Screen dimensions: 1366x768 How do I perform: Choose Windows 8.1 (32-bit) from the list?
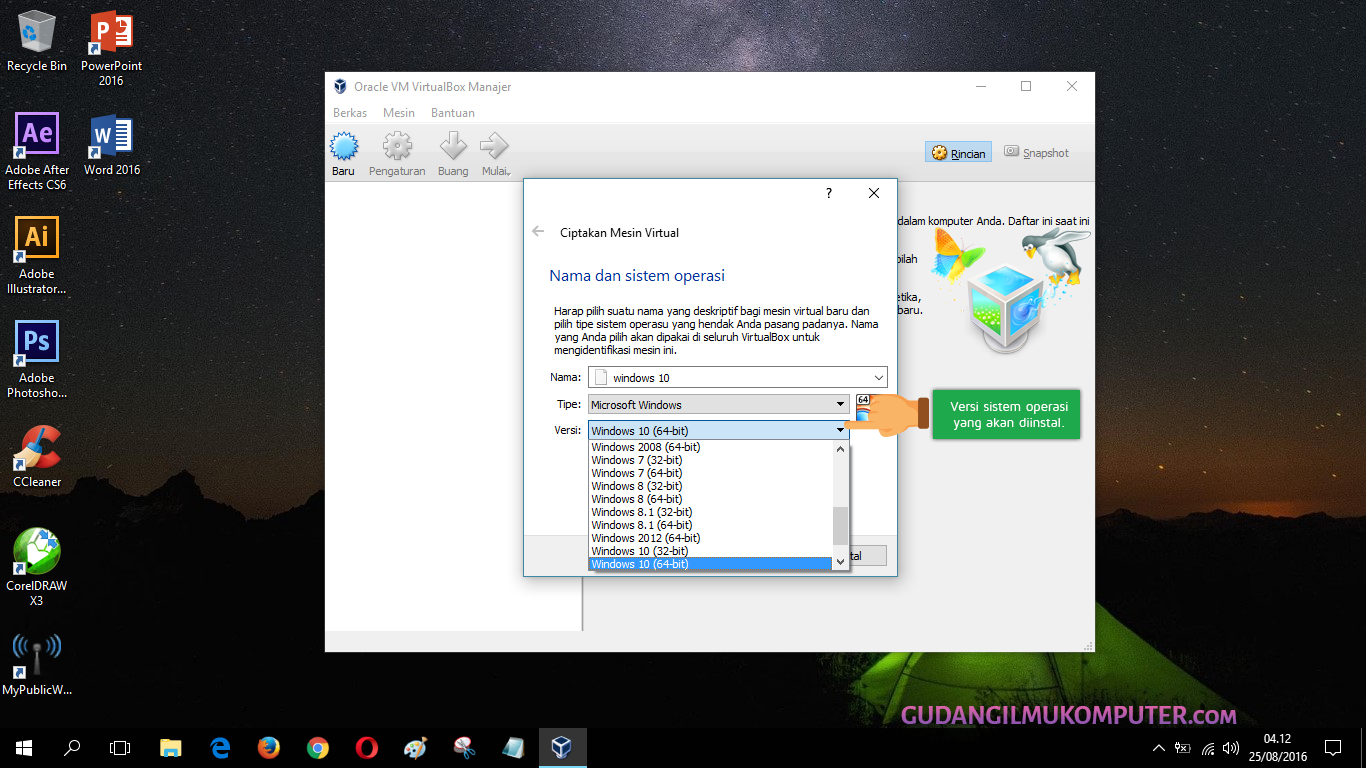(x=711, y=512)
